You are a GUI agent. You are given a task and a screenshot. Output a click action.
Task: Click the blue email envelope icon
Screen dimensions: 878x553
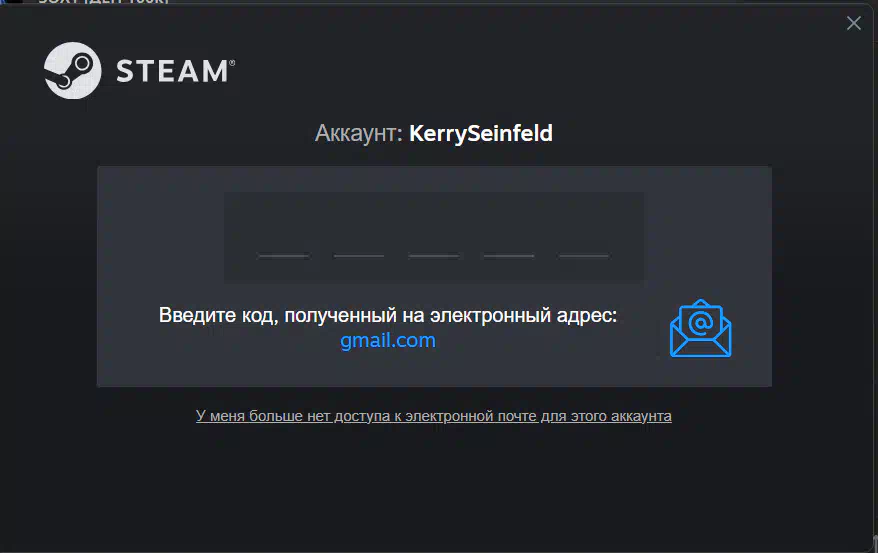click(x=700, y=329)
